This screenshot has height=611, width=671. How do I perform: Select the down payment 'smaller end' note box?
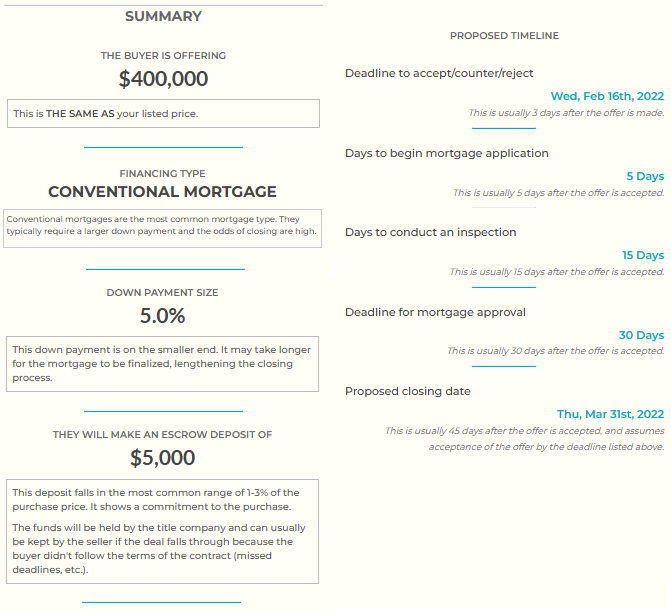pyautogui.click(x=163, y=364)
